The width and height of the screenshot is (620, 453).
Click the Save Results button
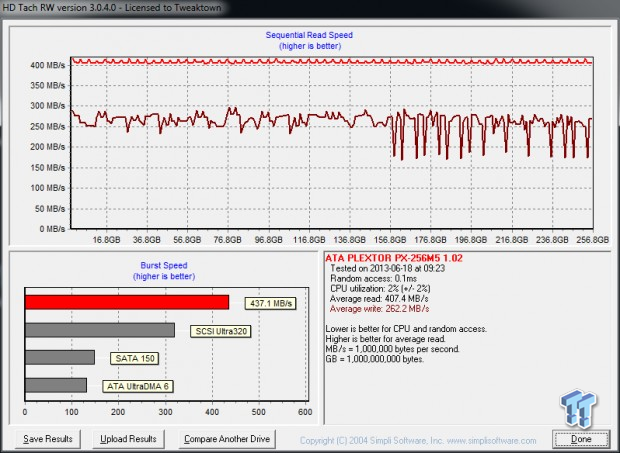point(48,439)
